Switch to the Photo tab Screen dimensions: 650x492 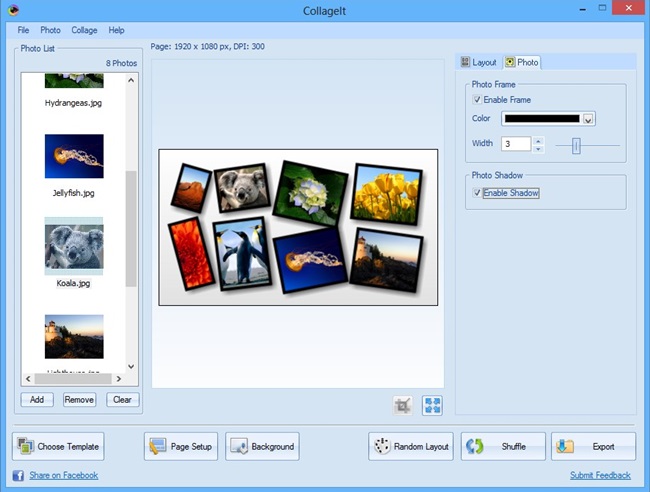[x=522, y=62]
